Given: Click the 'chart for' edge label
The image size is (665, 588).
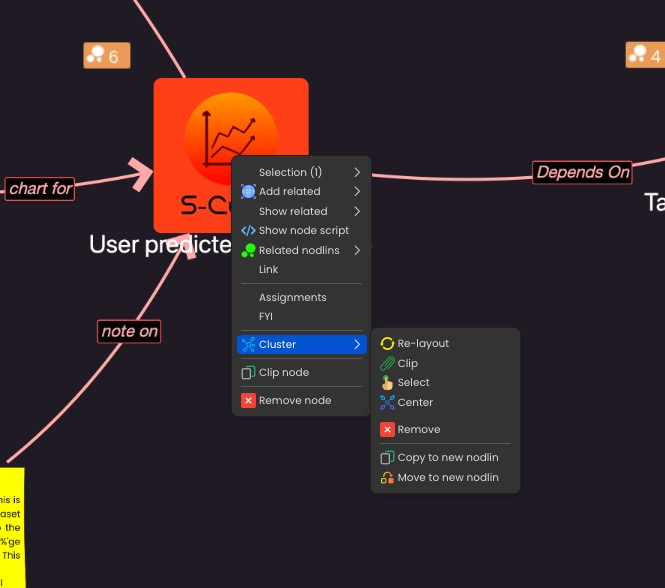Looking at the screenshot, I should 40,188.
